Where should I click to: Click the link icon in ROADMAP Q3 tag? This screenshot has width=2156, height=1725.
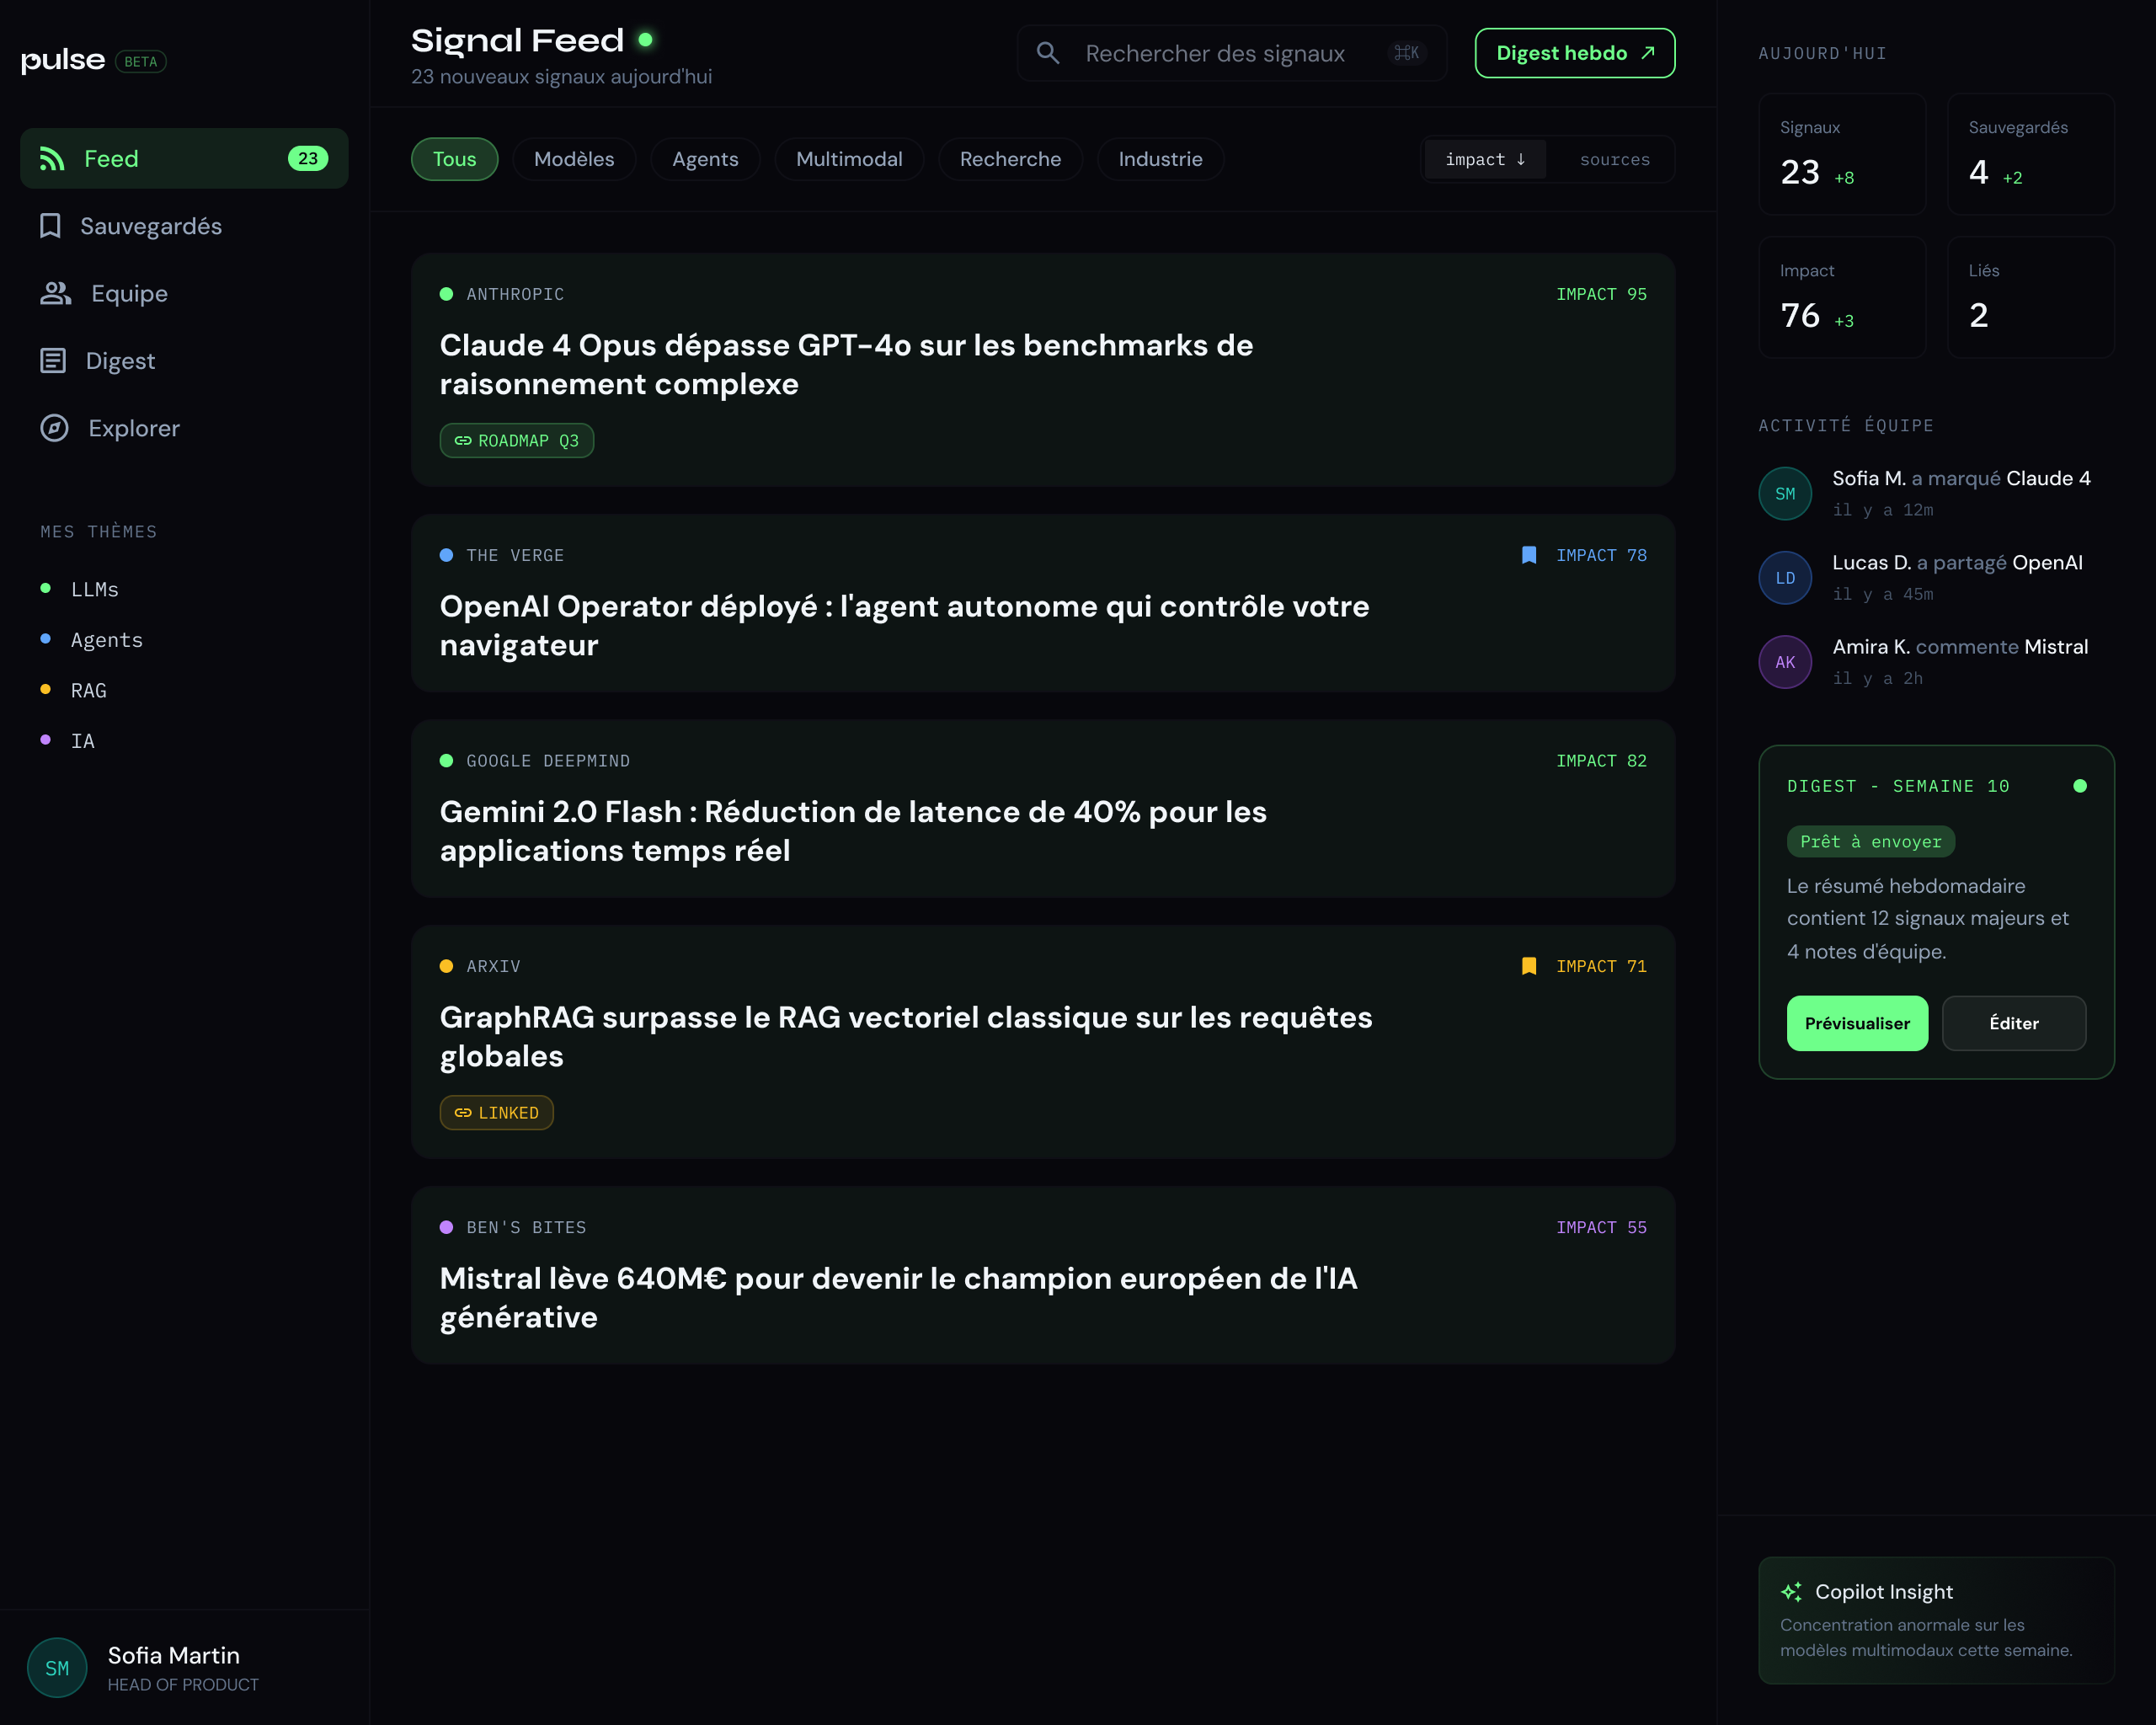point(463,441)
